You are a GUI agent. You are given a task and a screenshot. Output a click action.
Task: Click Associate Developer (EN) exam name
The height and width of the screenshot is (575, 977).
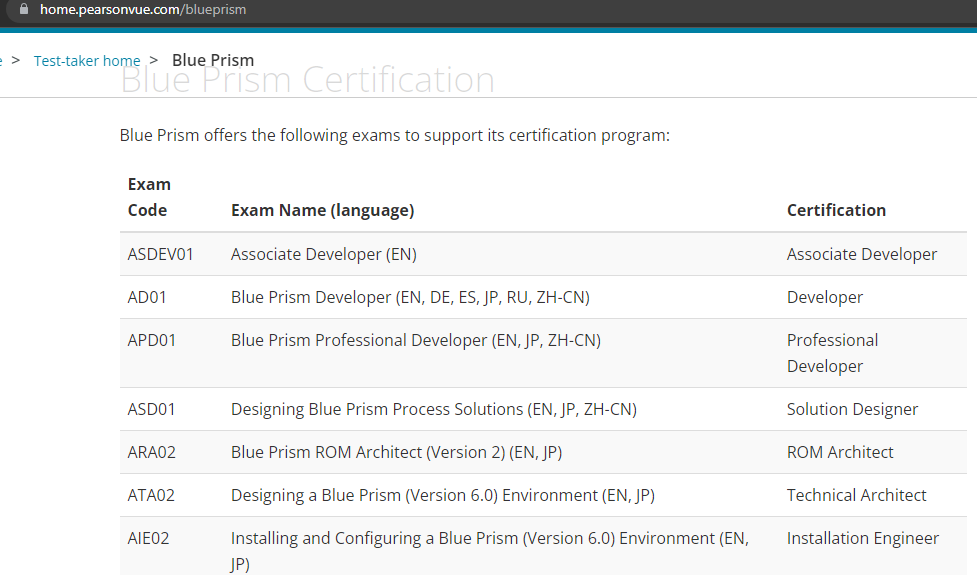[324, 254]
